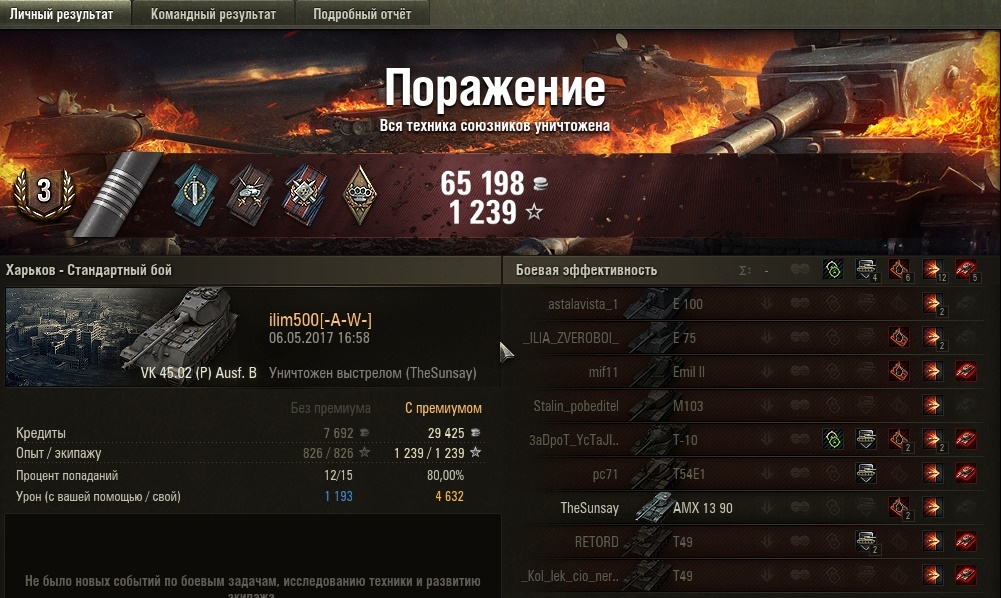Select the TheSunsay AMX 13 90 row

tap(751, 507)
